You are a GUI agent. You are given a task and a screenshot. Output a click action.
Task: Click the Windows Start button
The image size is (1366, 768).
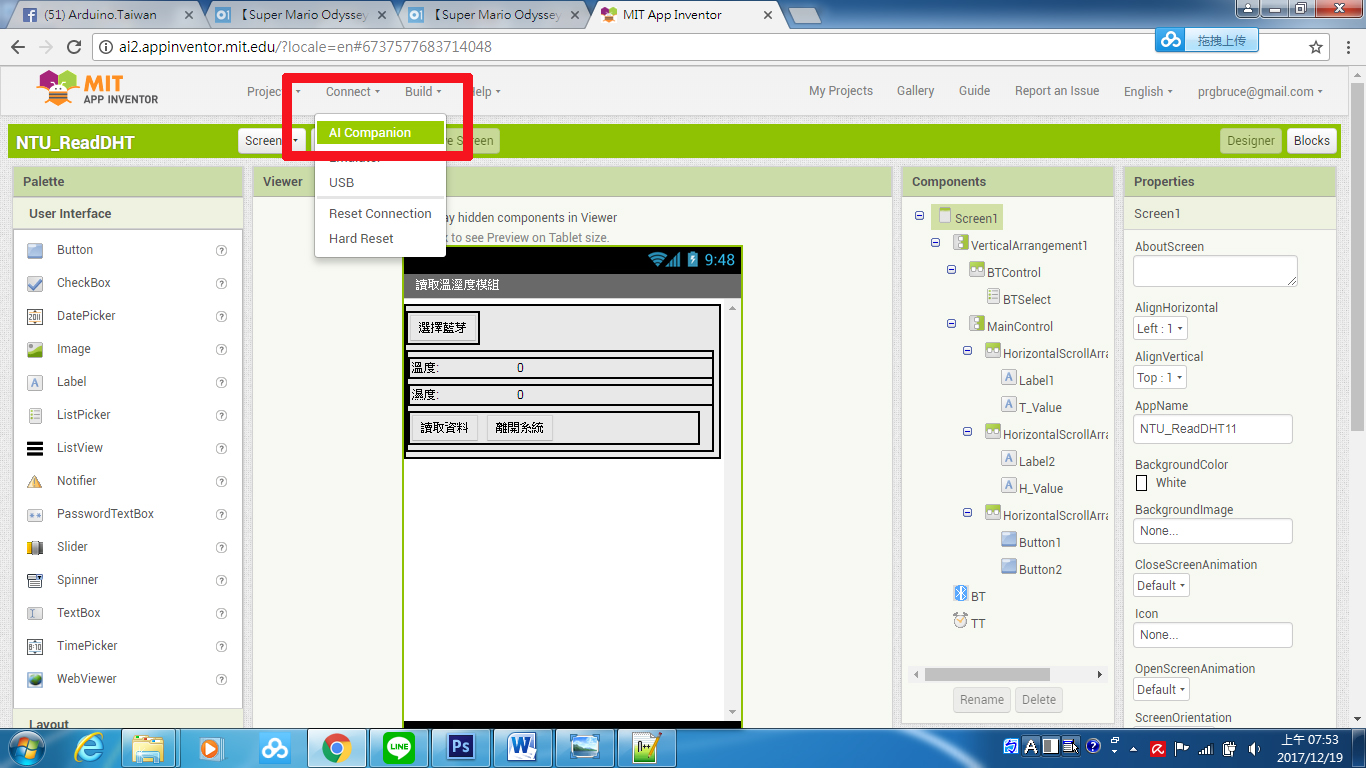point(26,748)
